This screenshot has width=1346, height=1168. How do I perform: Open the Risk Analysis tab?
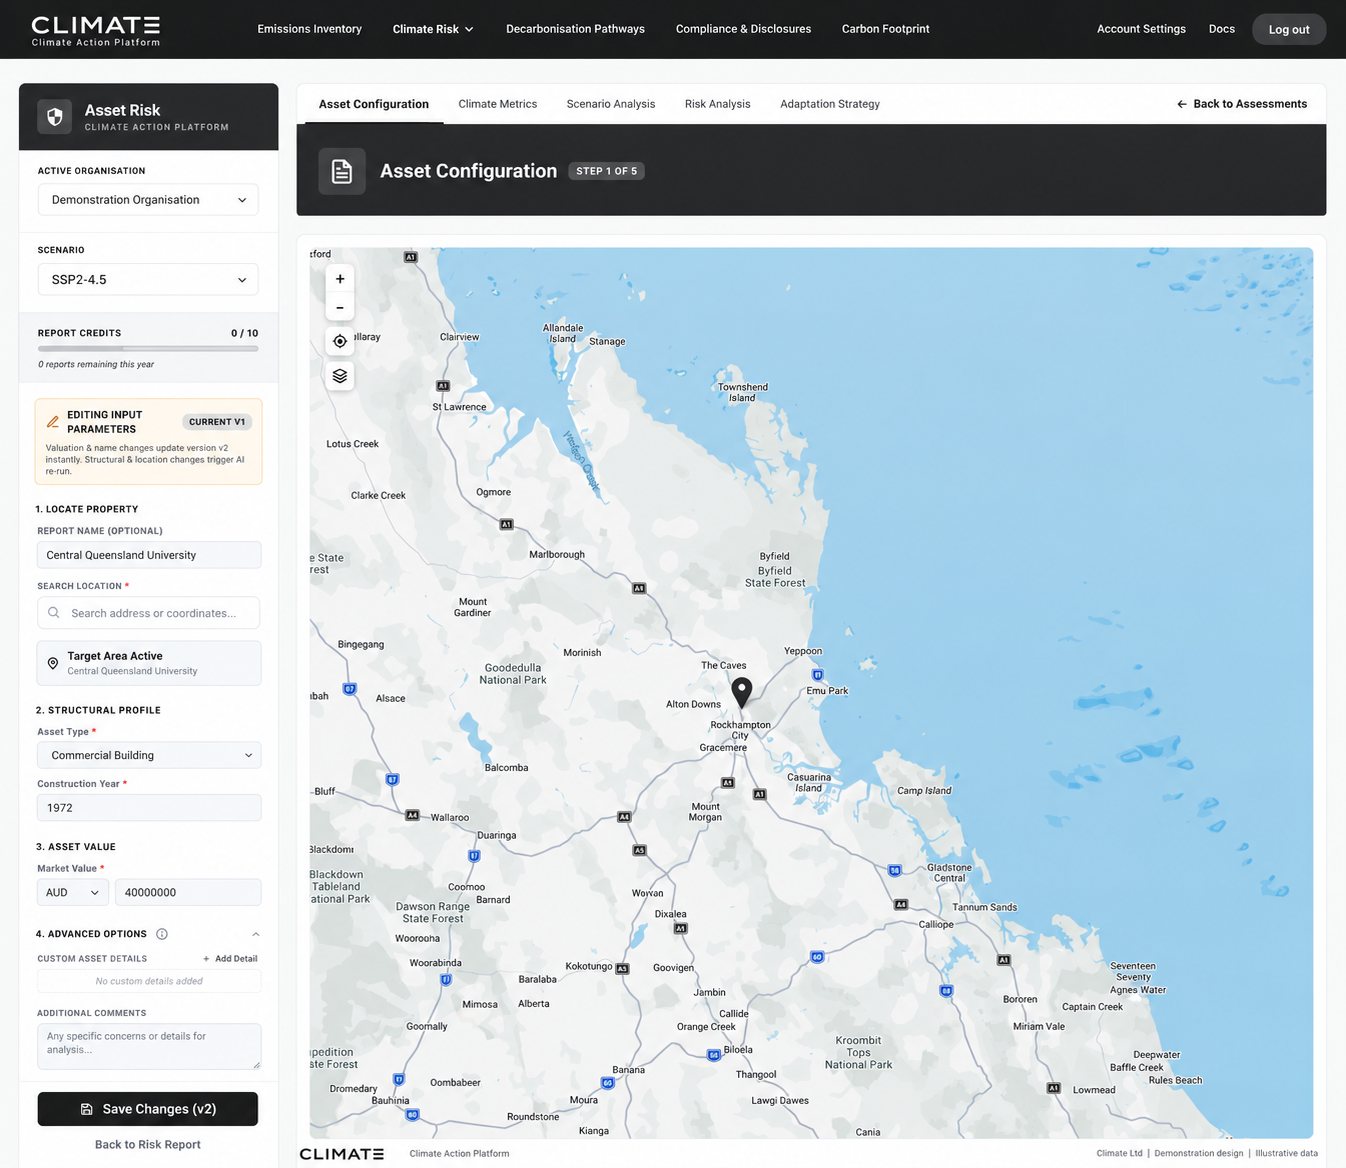pyautogui.click(x=718, y=104)
